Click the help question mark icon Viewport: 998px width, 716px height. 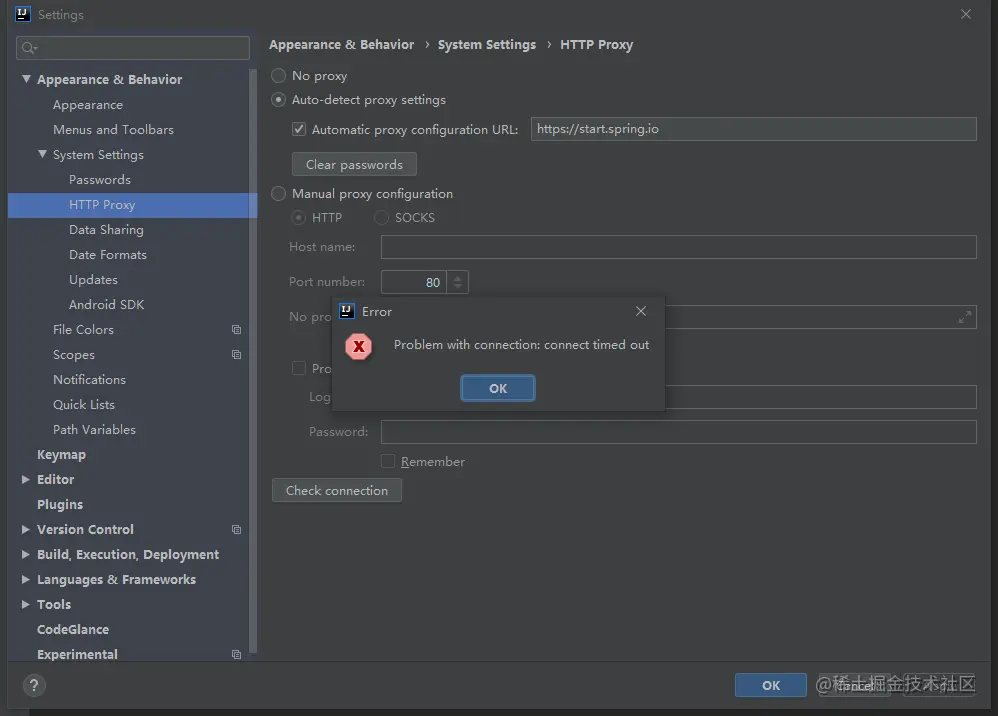(34, 685)
